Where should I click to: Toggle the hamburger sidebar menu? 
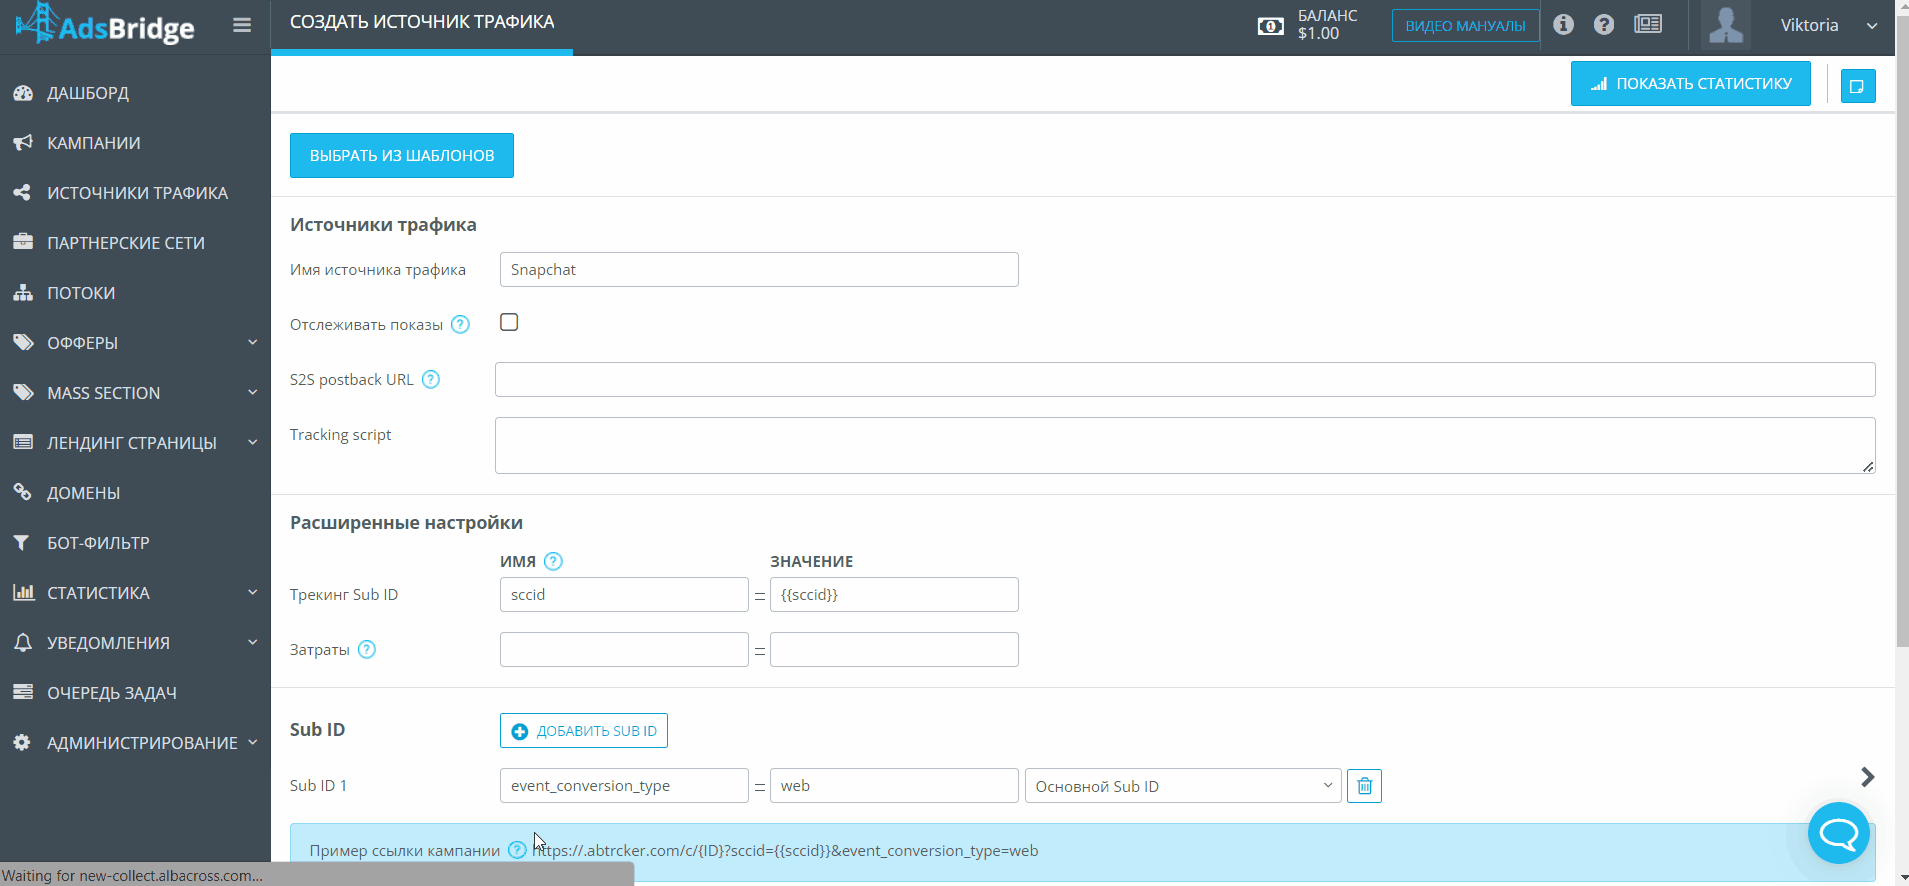(242, 25)
